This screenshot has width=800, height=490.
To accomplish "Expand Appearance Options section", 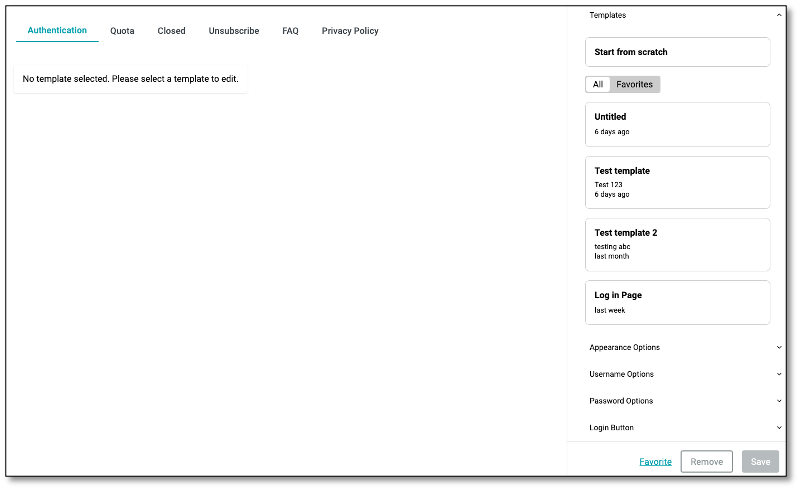I will 685,347.
